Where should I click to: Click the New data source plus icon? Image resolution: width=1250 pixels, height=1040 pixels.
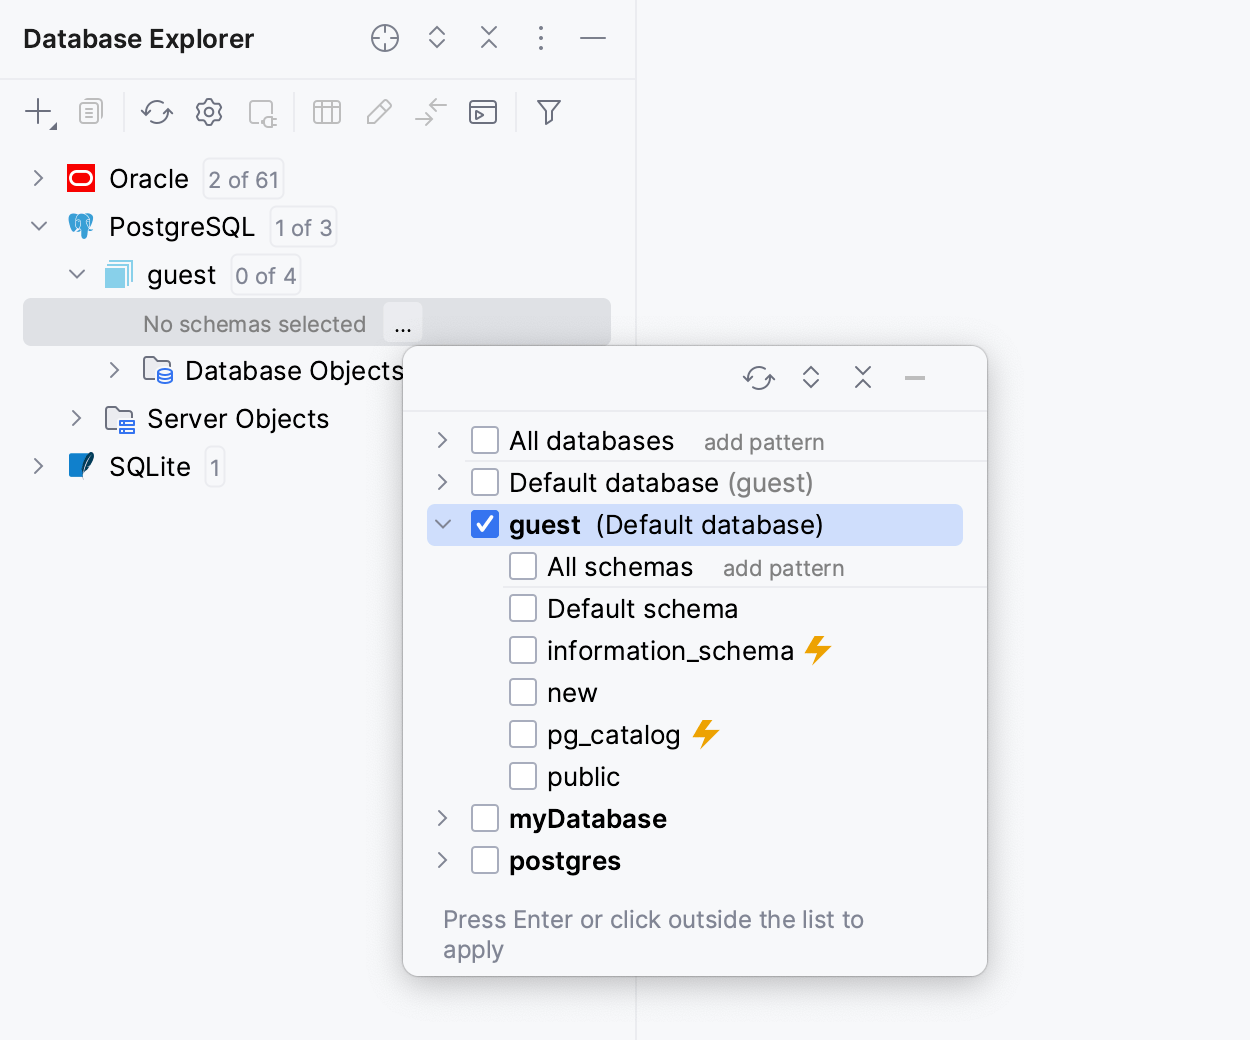(38, 112)
